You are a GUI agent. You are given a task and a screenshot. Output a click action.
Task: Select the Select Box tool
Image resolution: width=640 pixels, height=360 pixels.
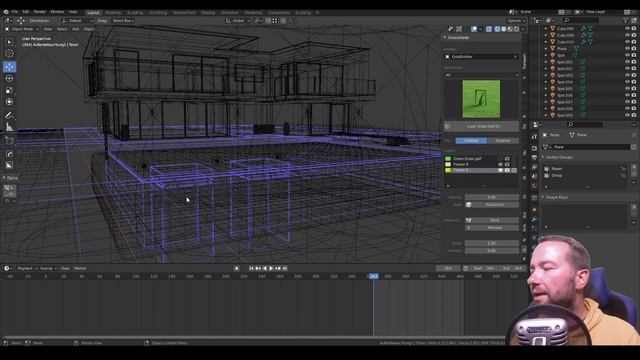[x=9, y=42]
